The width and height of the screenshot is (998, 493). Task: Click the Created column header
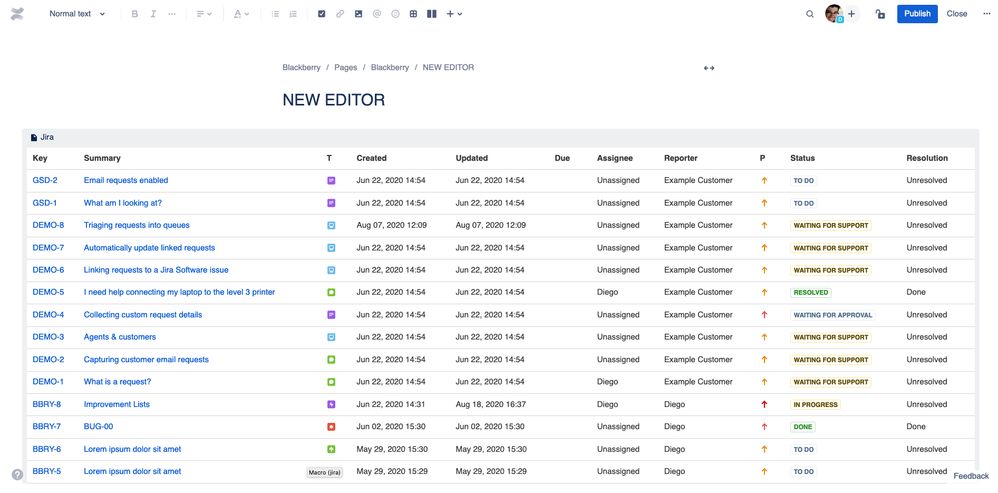[x=372, y=158]
